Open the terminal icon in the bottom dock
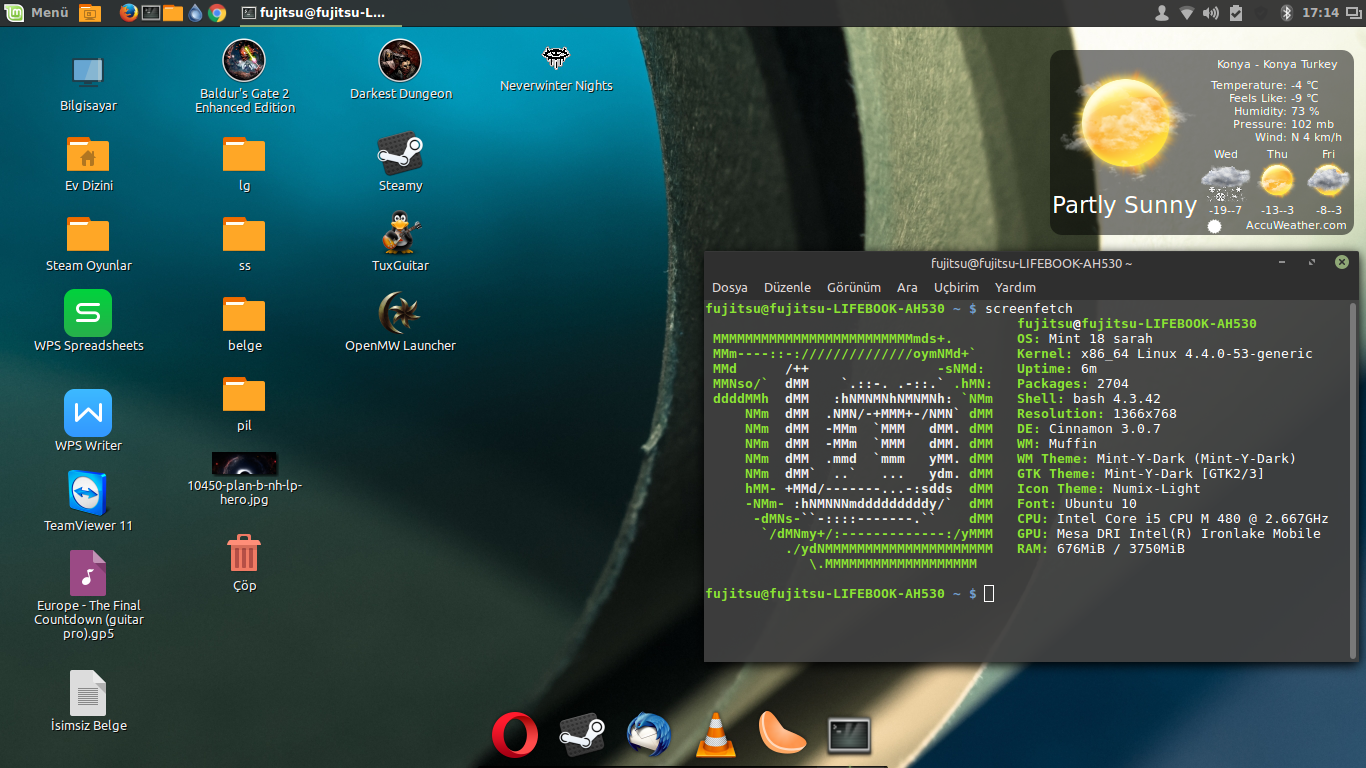This screenshot has width=1366, height=768. pyautogui.click(x=850, y=736)
